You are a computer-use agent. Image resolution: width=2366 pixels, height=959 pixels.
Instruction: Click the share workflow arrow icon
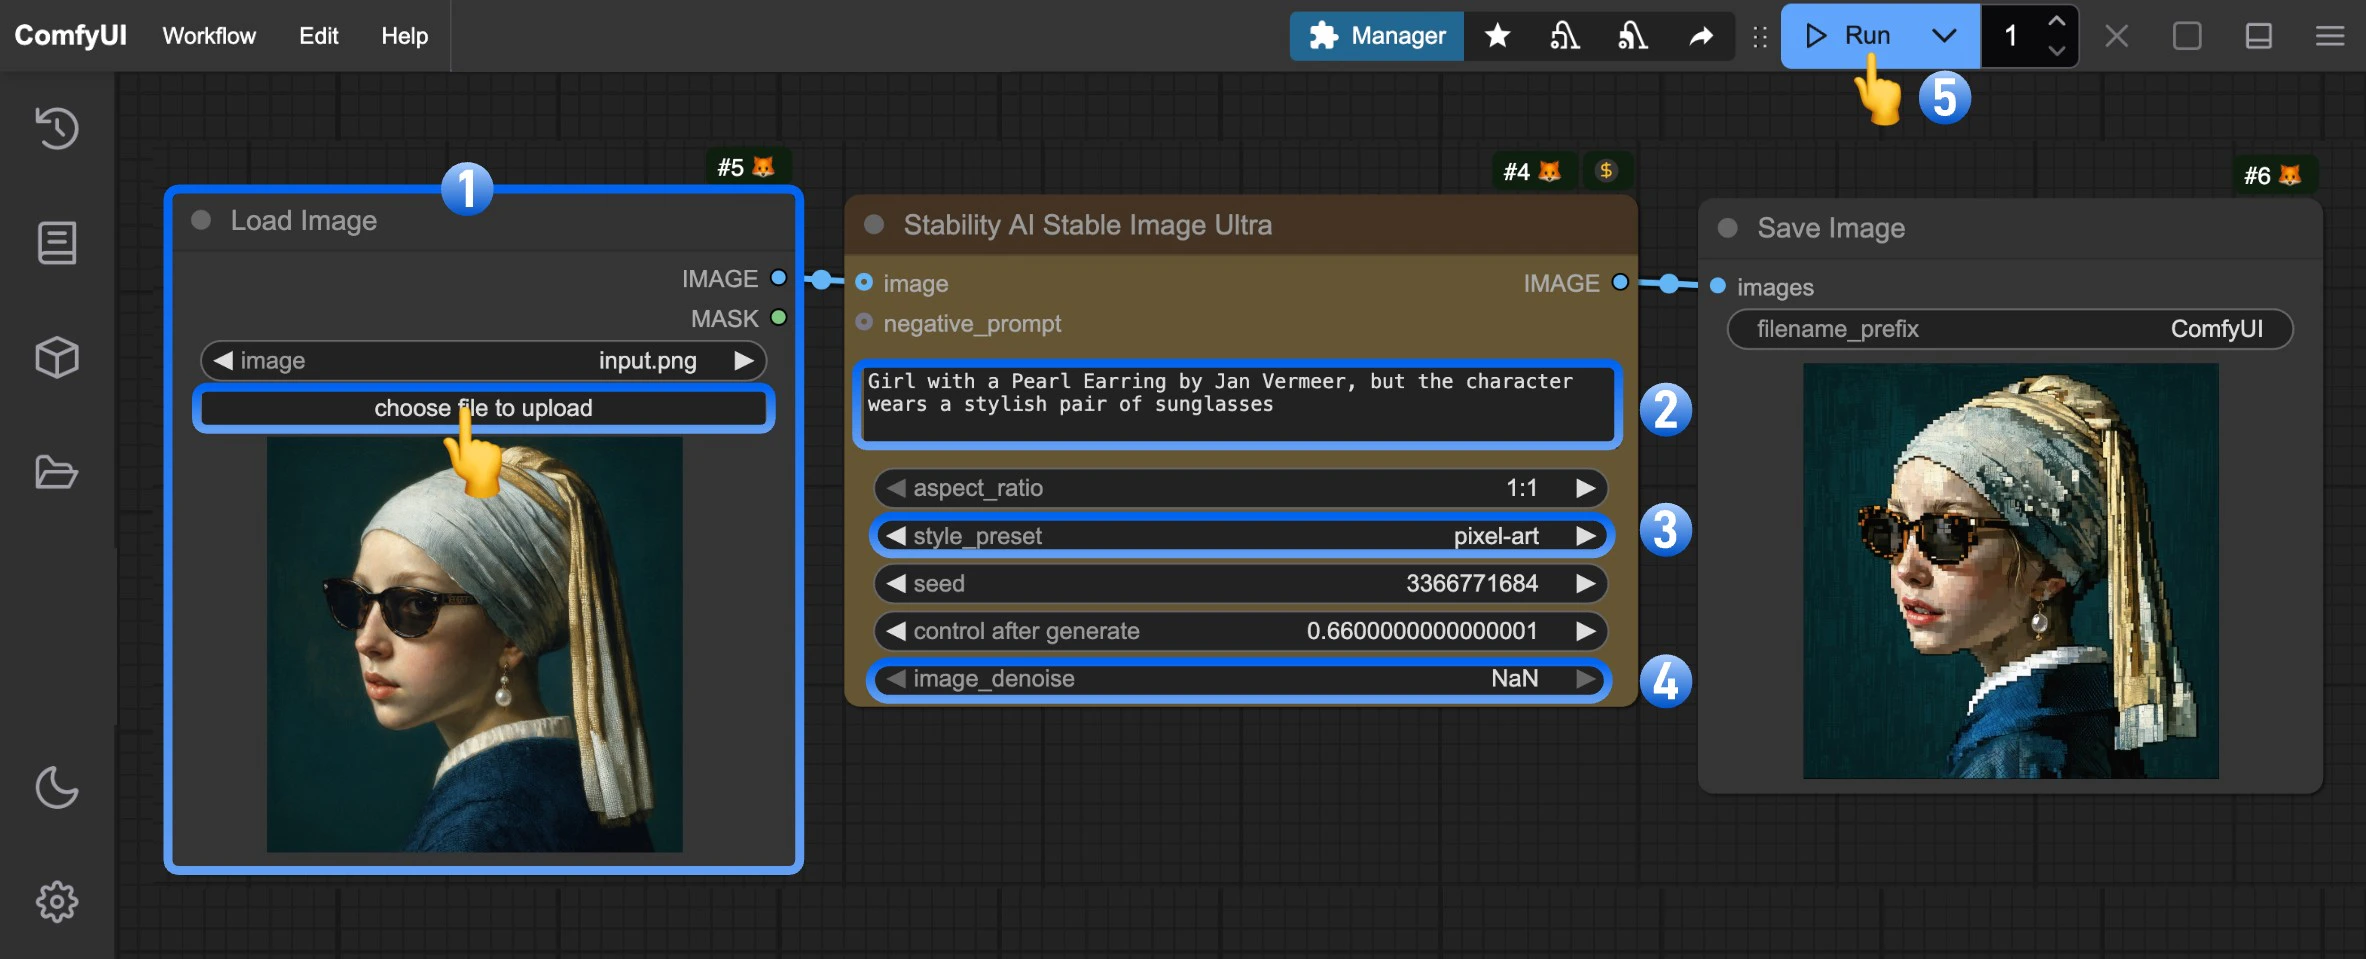1700,36
